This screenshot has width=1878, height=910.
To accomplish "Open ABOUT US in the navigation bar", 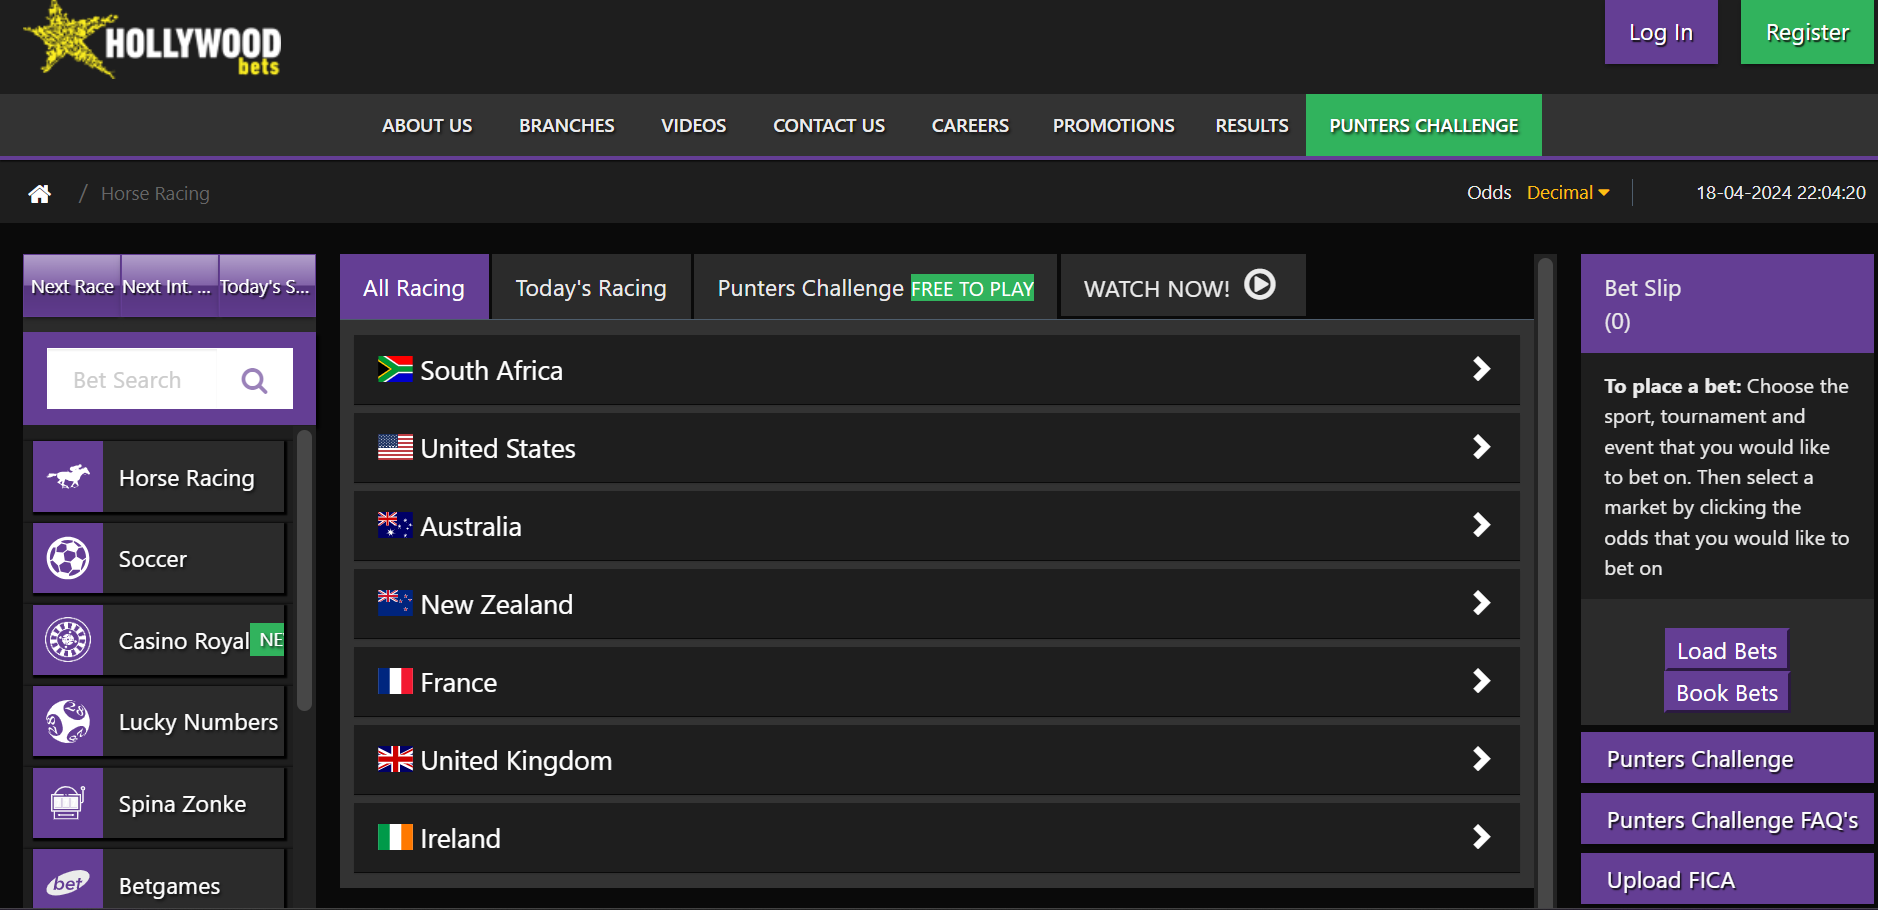I will pos(427,126).
